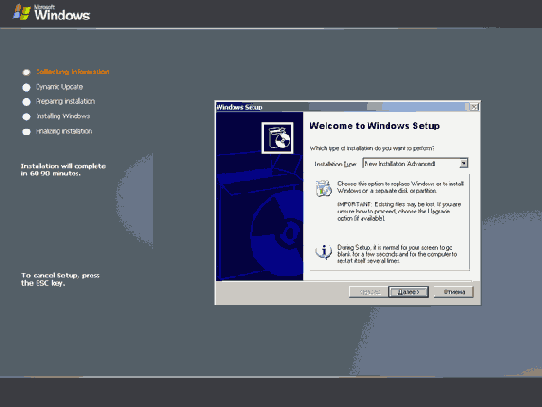Click the setup CD box icon
The width and height of the screenshot is (542, 407).
[x=278, y=138]
